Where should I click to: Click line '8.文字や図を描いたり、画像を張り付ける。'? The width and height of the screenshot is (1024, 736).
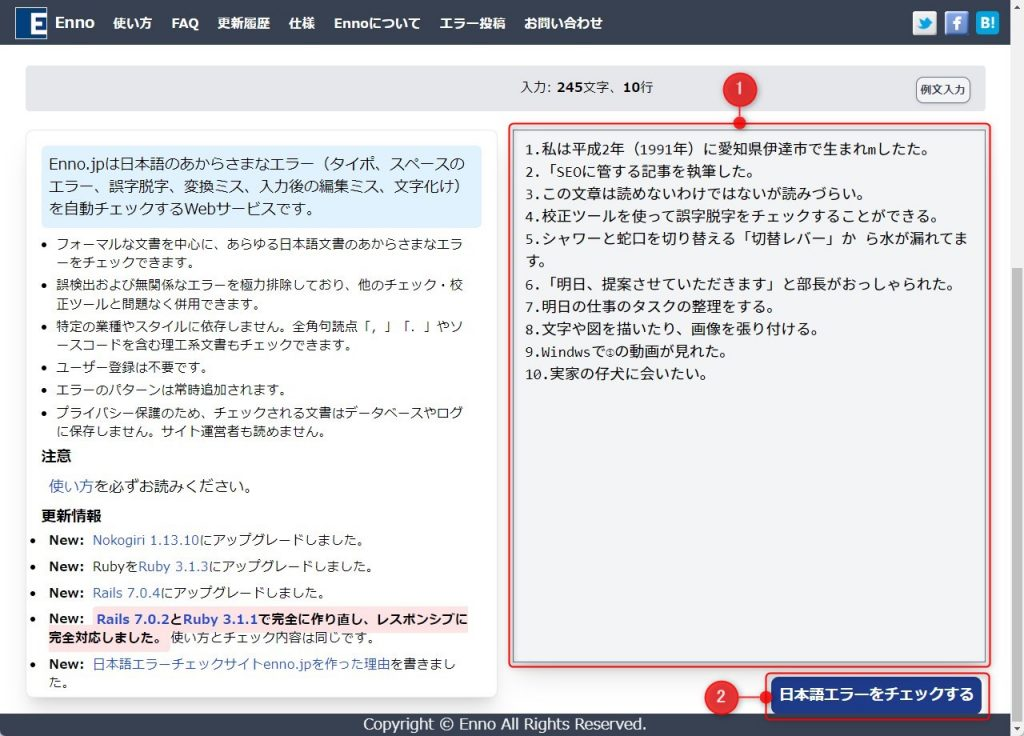point(672,328)
